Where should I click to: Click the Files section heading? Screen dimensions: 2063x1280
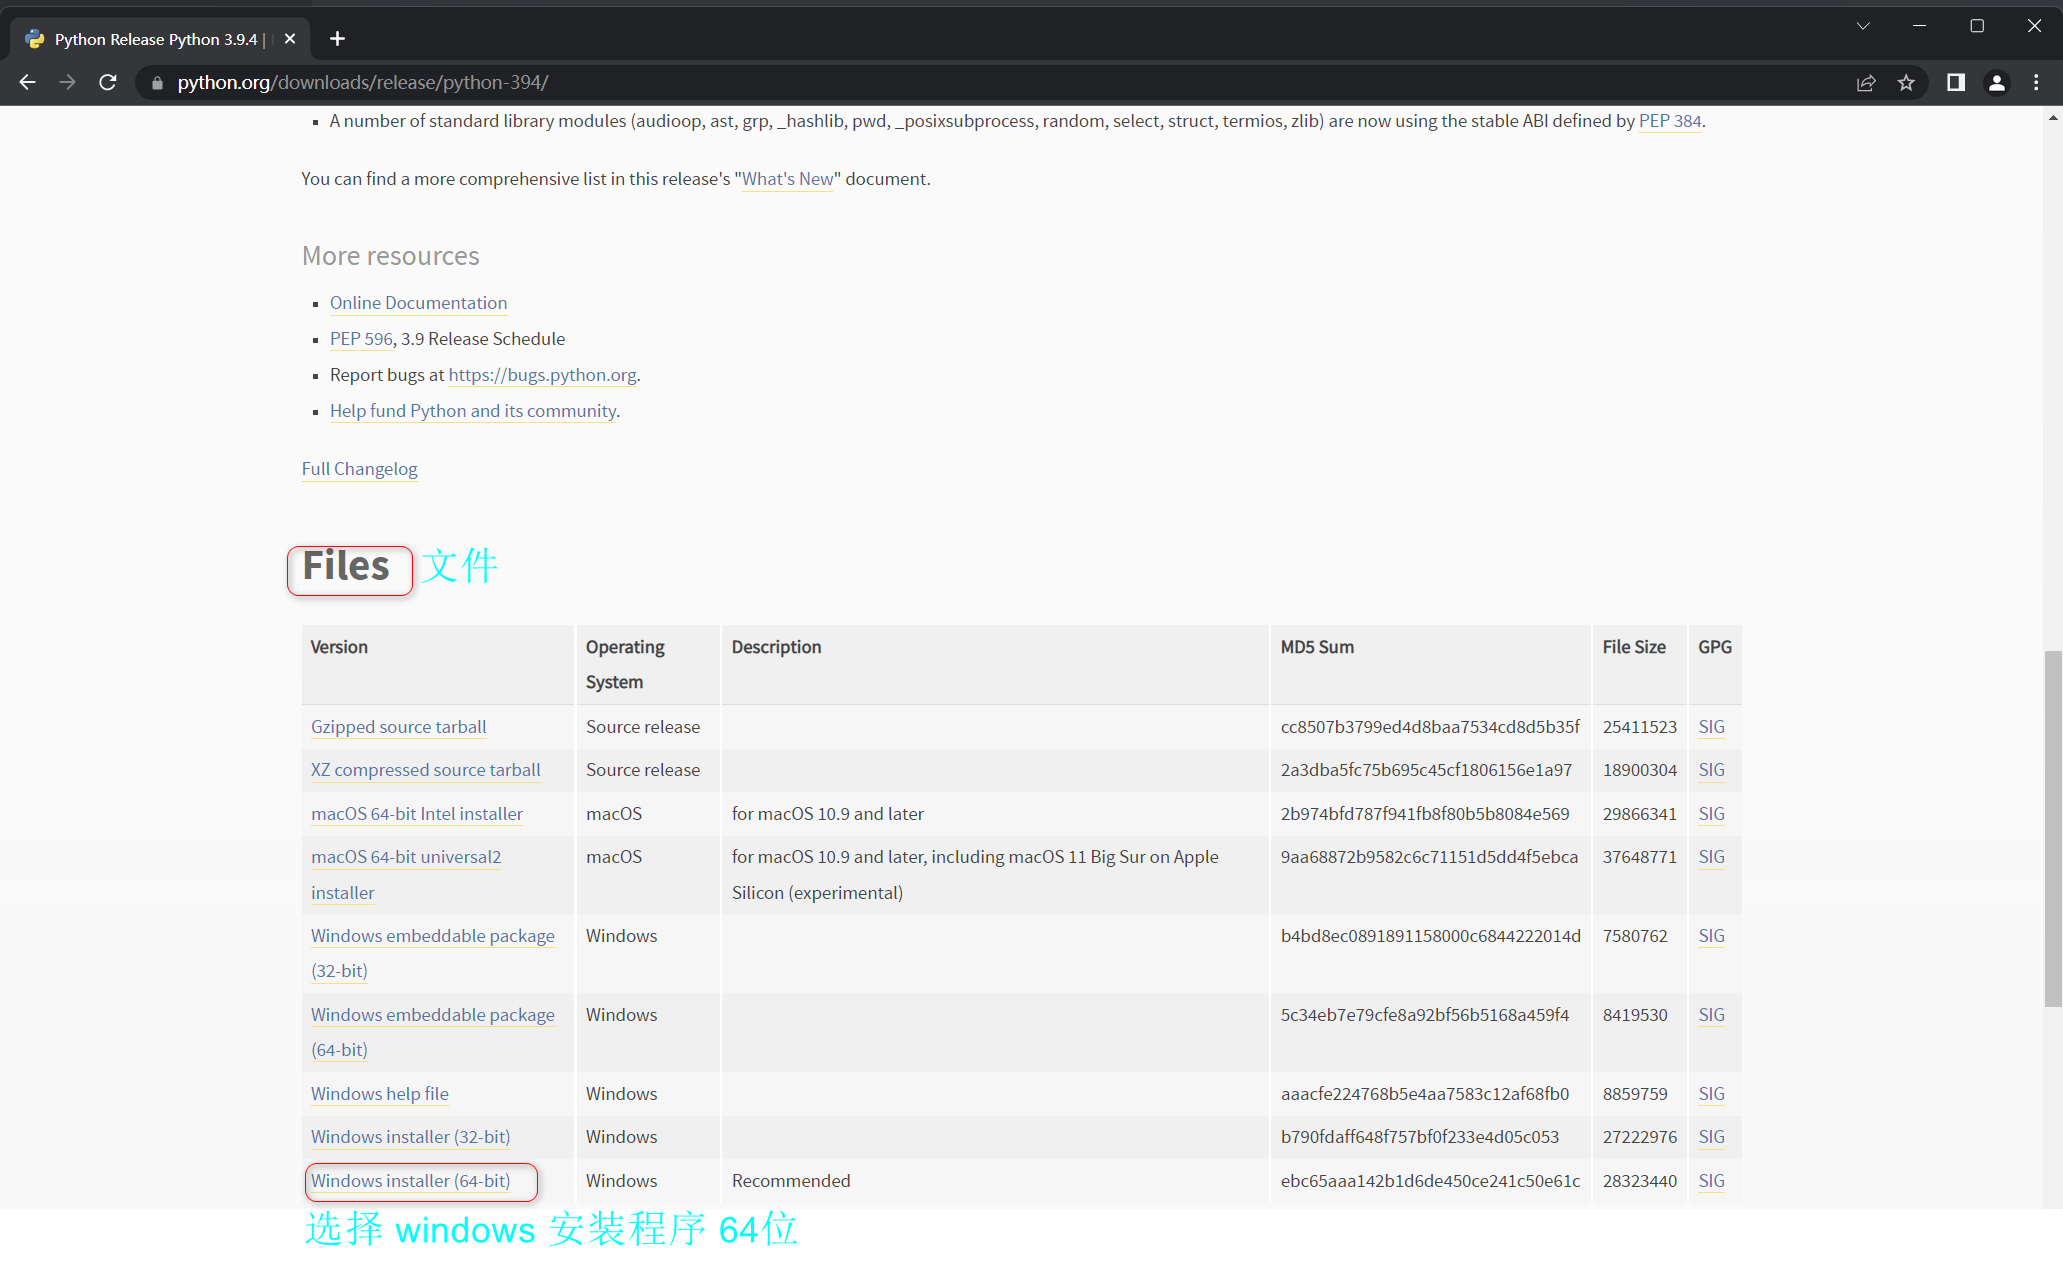[346, 566]
